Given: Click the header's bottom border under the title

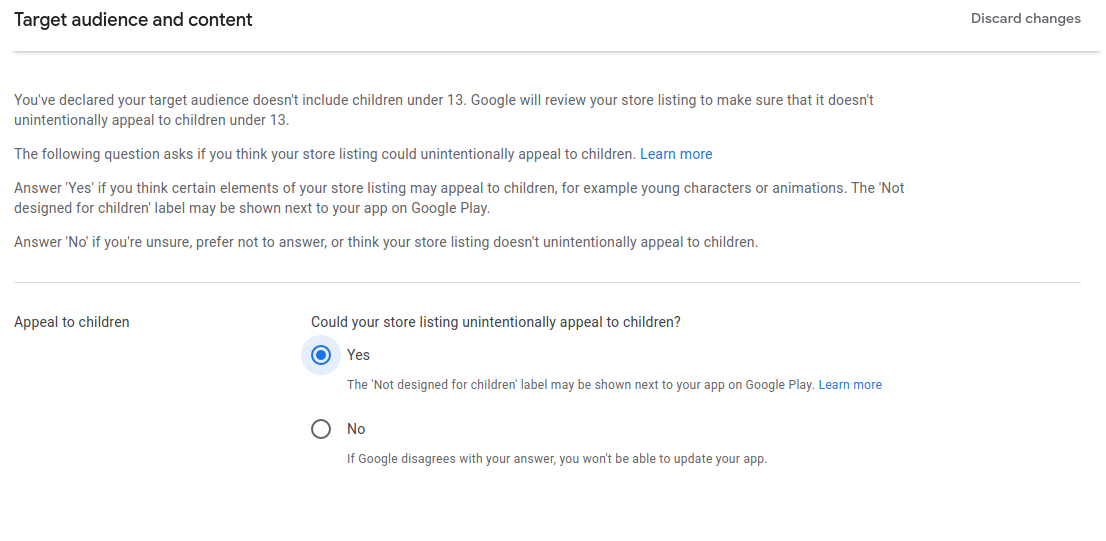Looking at the screenshot, I should pos(553,51).
